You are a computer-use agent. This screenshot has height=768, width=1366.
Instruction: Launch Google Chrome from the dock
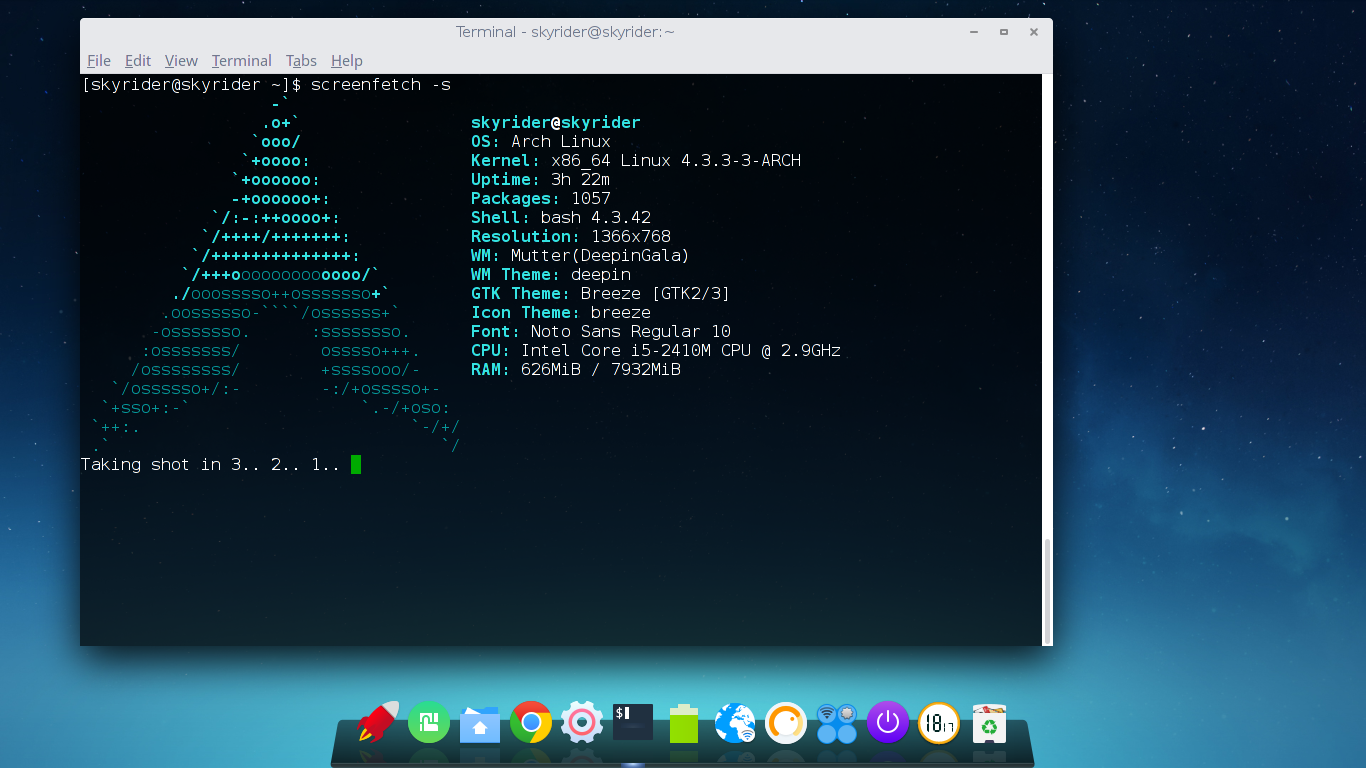(x=531, y=722)
